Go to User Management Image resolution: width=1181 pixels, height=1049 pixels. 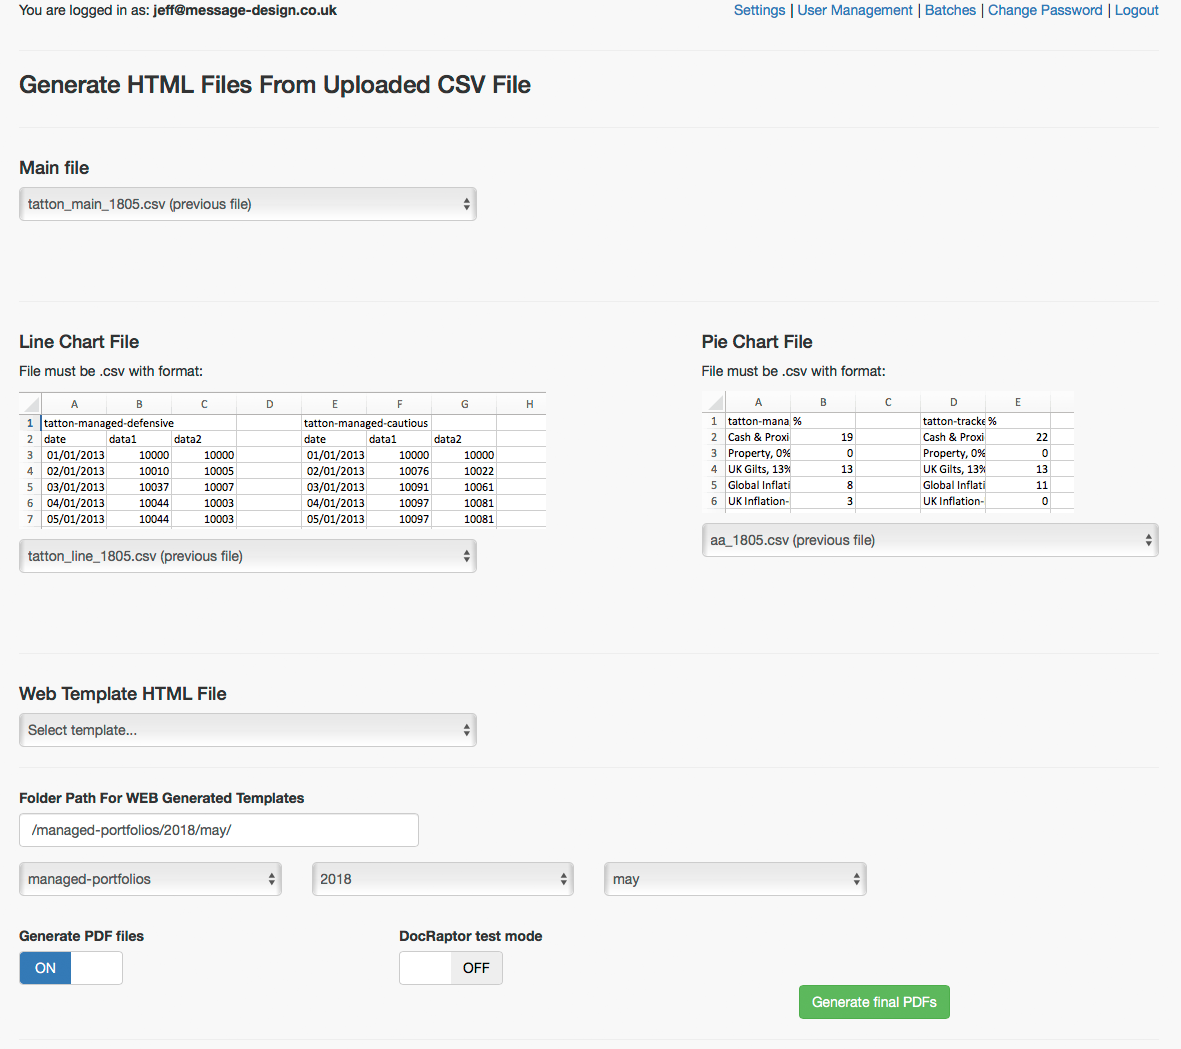click(x=855, y=11)
